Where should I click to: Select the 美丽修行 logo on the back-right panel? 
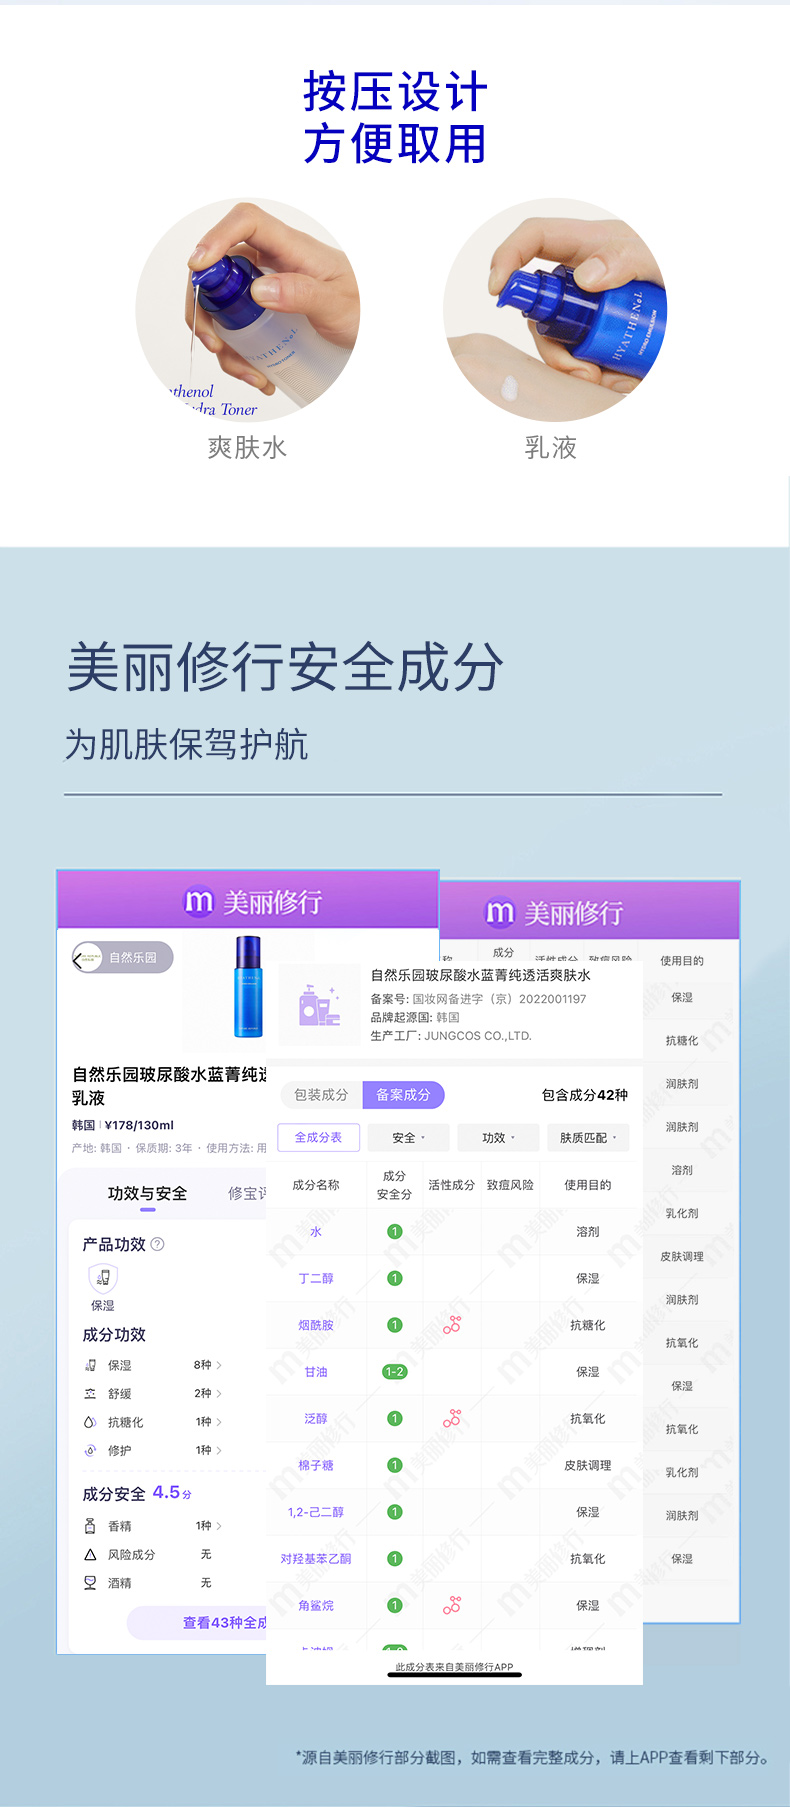[554, 912]
